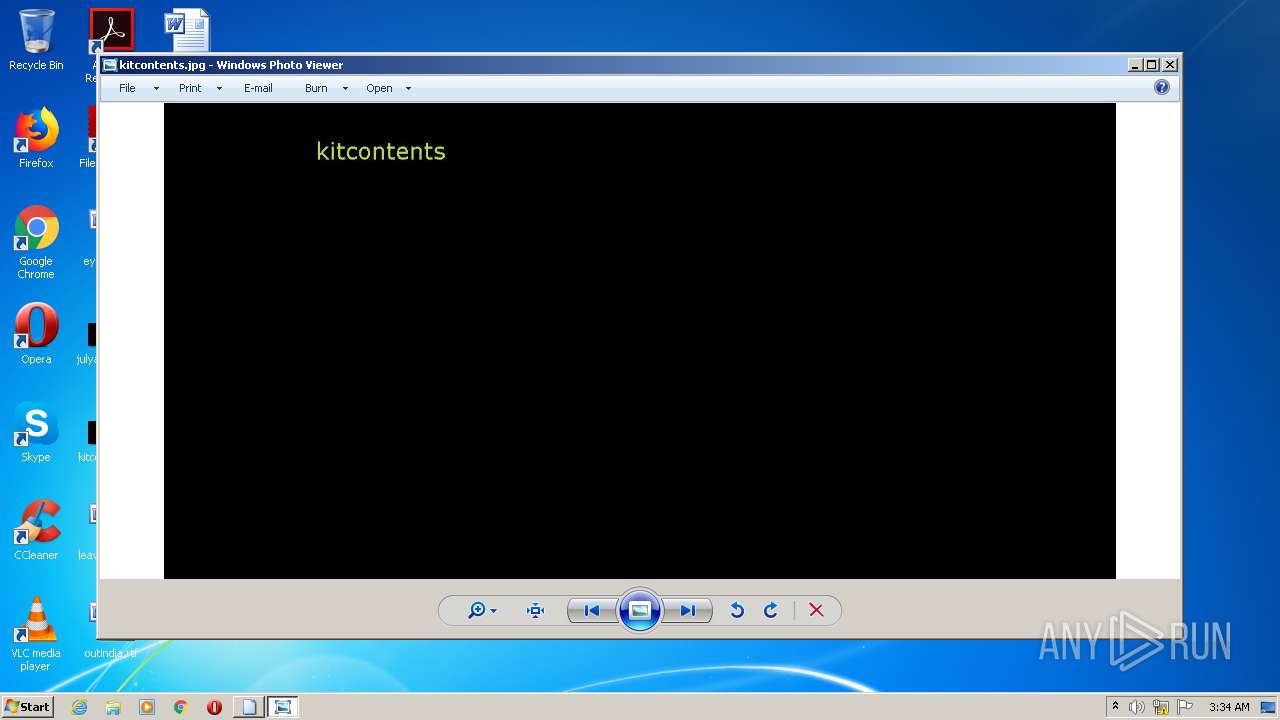Expand the File dropdown arrow
This screenshot has height=720, width=1280.
tap(156, 89)
